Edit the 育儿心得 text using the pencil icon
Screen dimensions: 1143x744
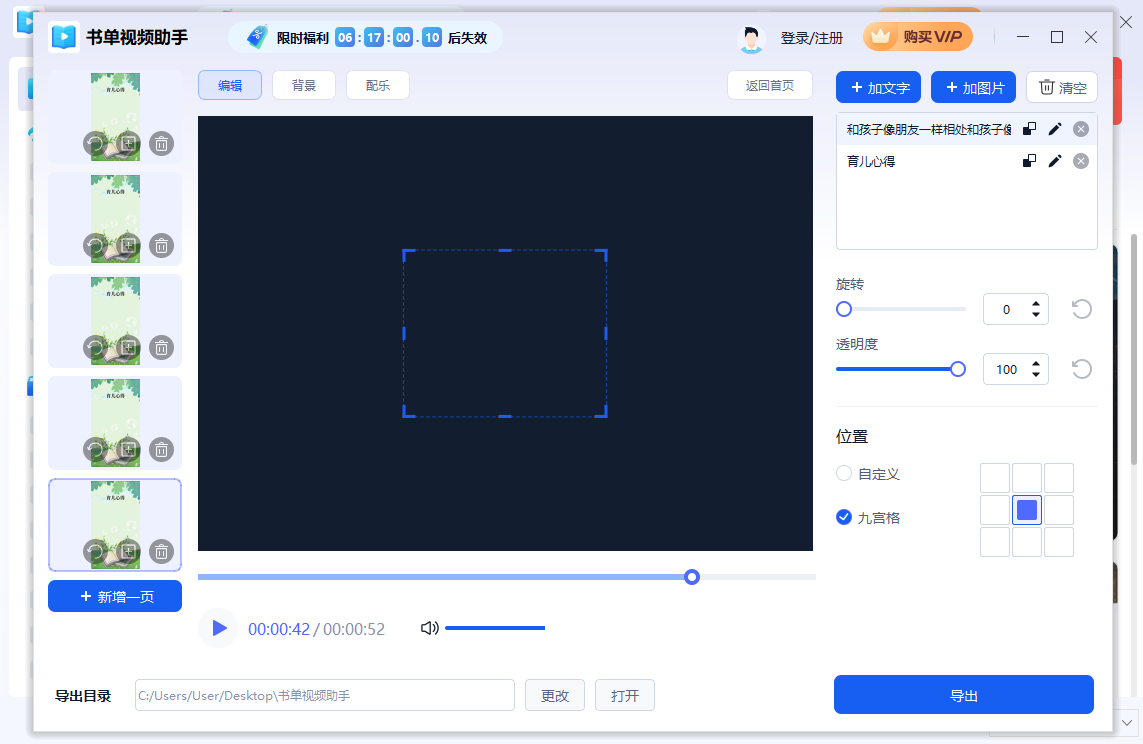(1055, 160)
